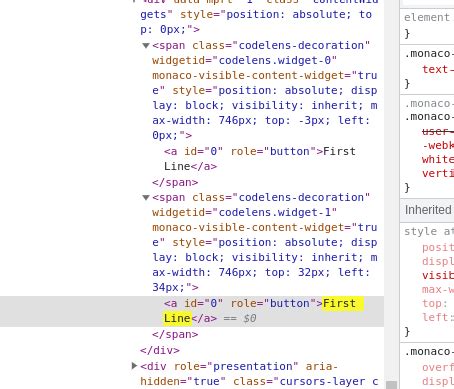Select the closing span tag of widget-1
This screenshot has width=454, height=389.
click(x=175, y=334)
